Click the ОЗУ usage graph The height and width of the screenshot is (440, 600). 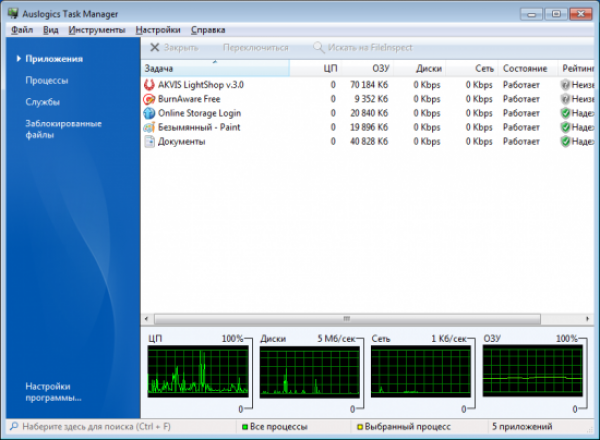pos(532,370)
